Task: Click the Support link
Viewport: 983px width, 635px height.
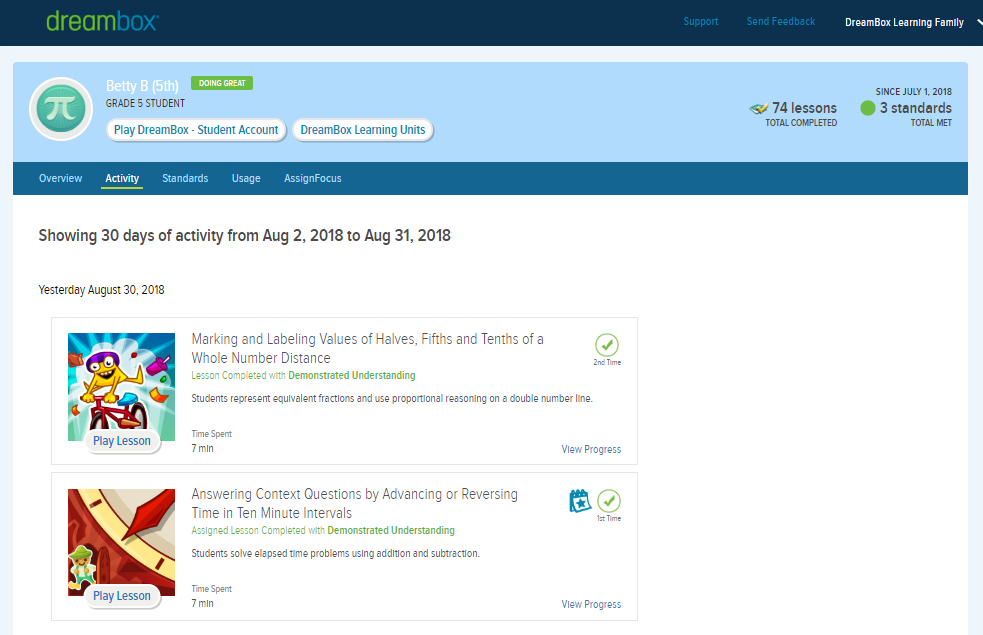Action: pyautogui.click(x=700, y=22)
